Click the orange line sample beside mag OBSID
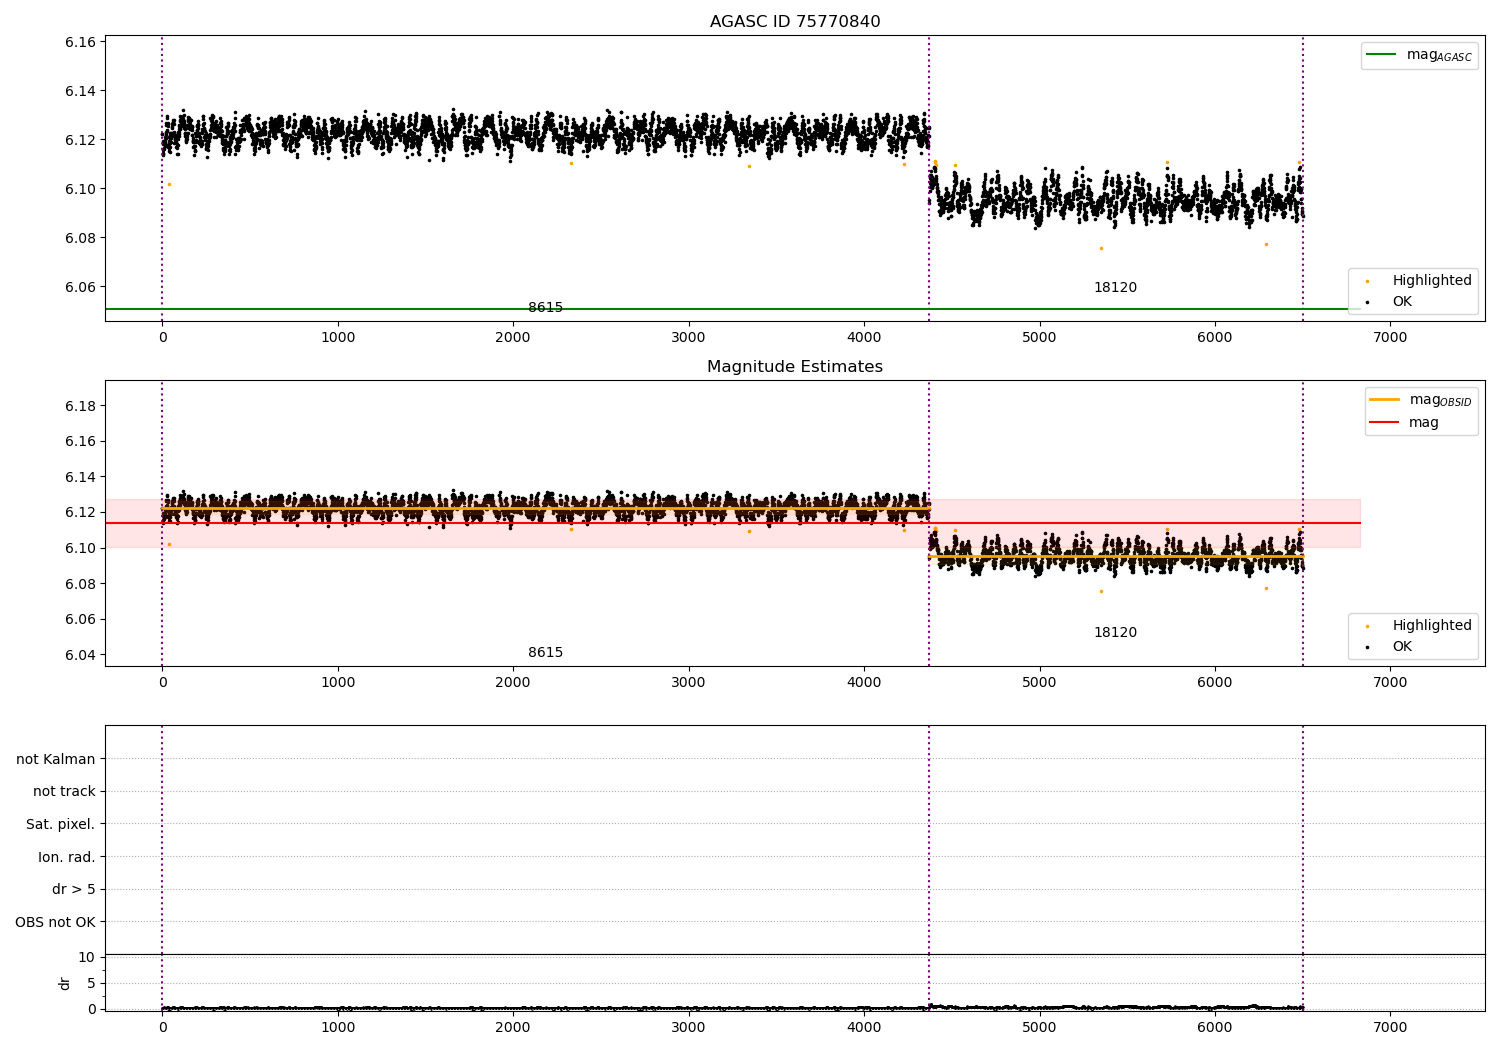The width and height of the screenshot is (1500, 1050). (x=1384, y=400)
